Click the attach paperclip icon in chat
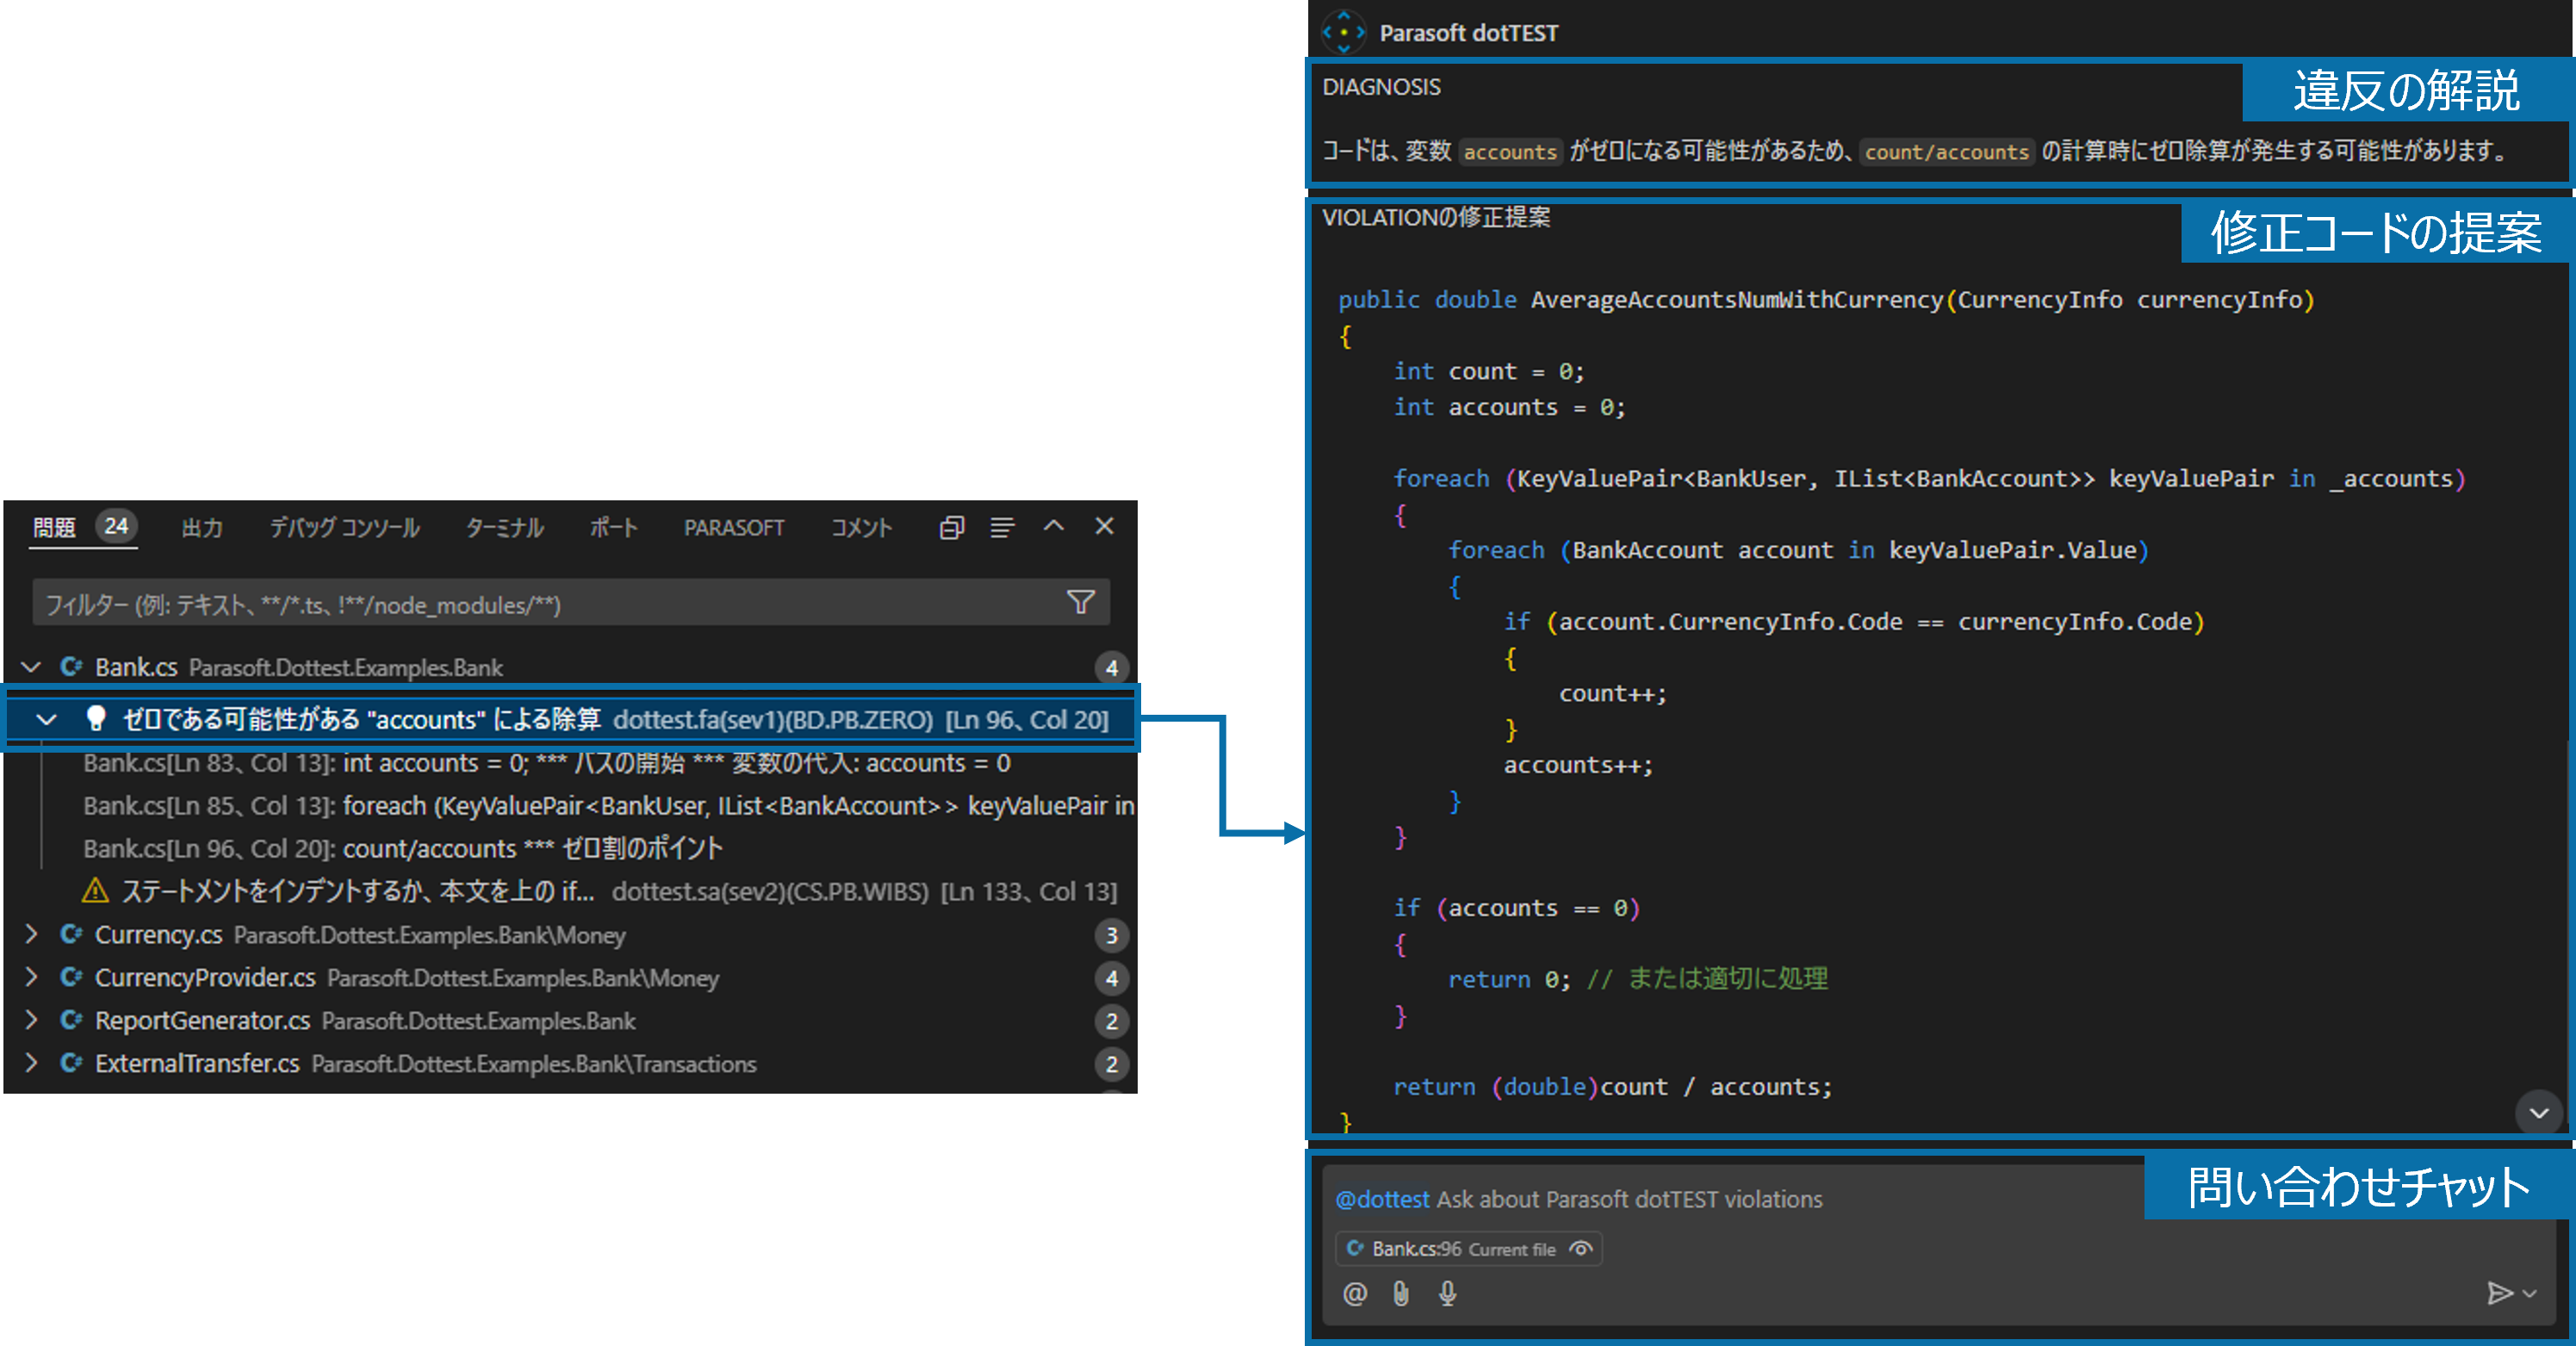2576x1346 pixels. point(1401,1294)
